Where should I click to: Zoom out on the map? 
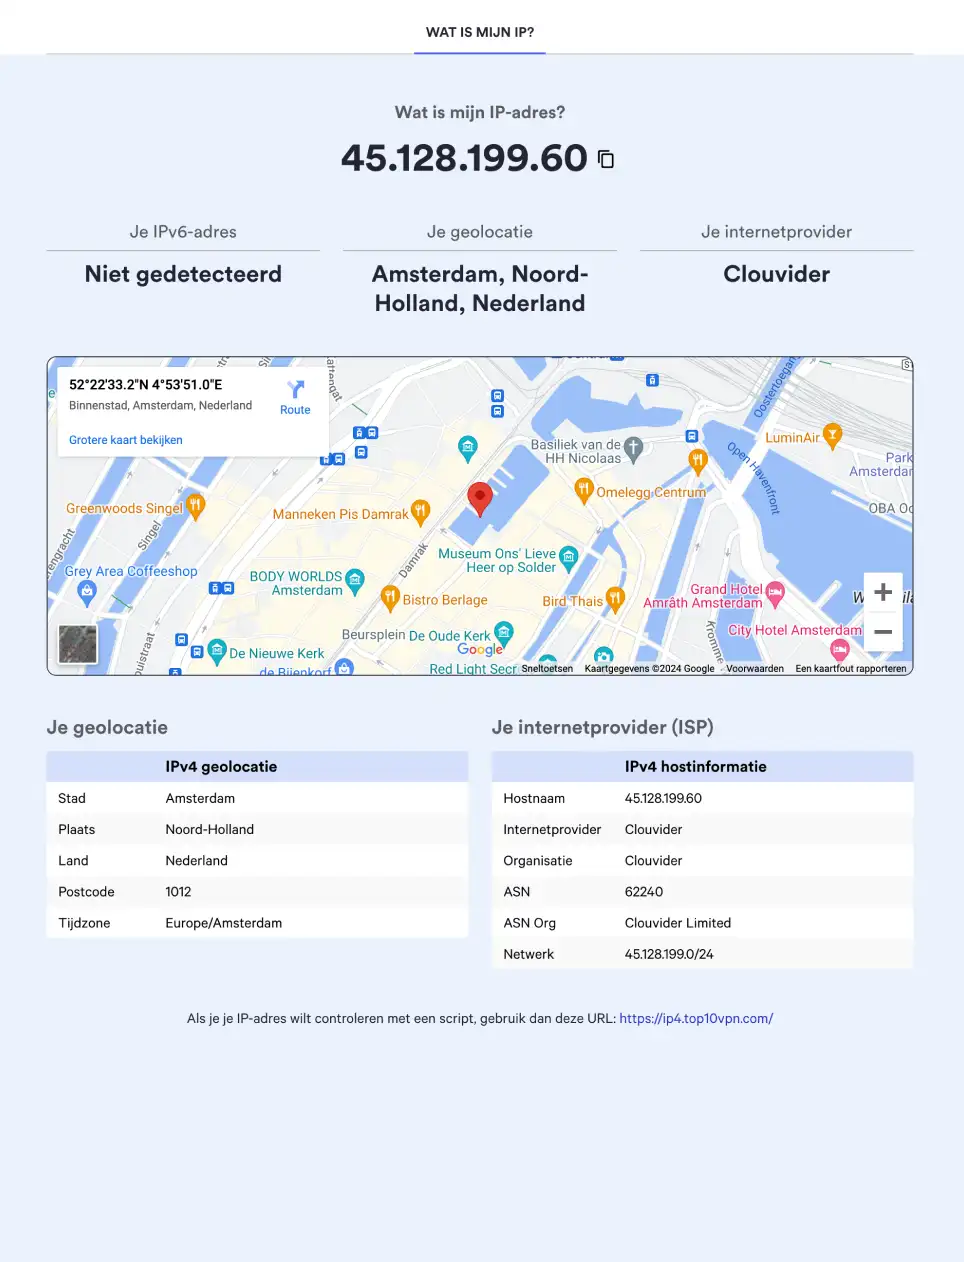click(883, 632)
